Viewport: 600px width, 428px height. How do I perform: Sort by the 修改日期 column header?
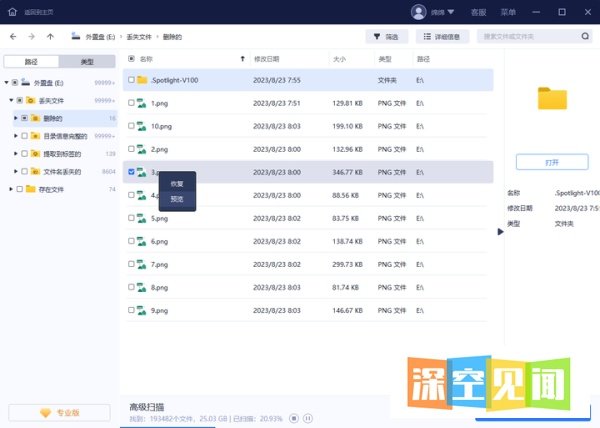pos(267,59)
